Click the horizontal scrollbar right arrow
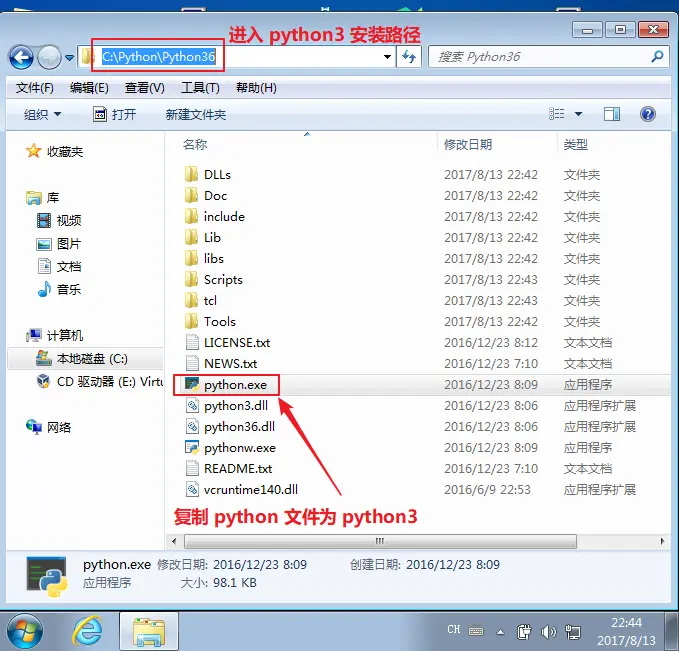The width and height of the screenshot is (679, 651). click(662, 541)
